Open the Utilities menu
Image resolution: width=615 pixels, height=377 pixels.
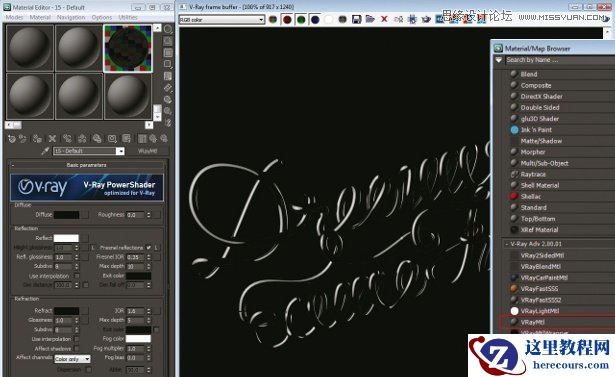pyautogui.click(x=128, y=17)
